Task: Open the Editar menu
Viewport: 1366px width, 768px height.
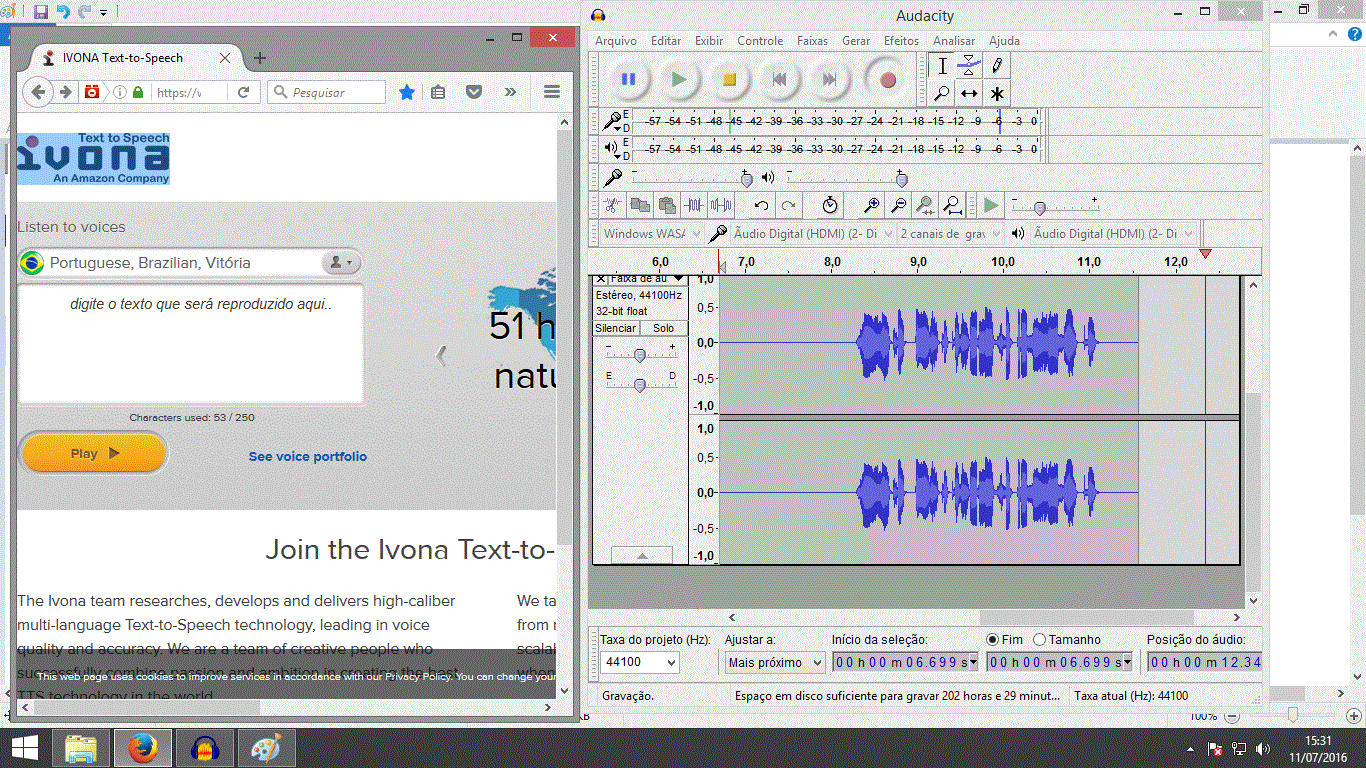Action: coord(666,41)
